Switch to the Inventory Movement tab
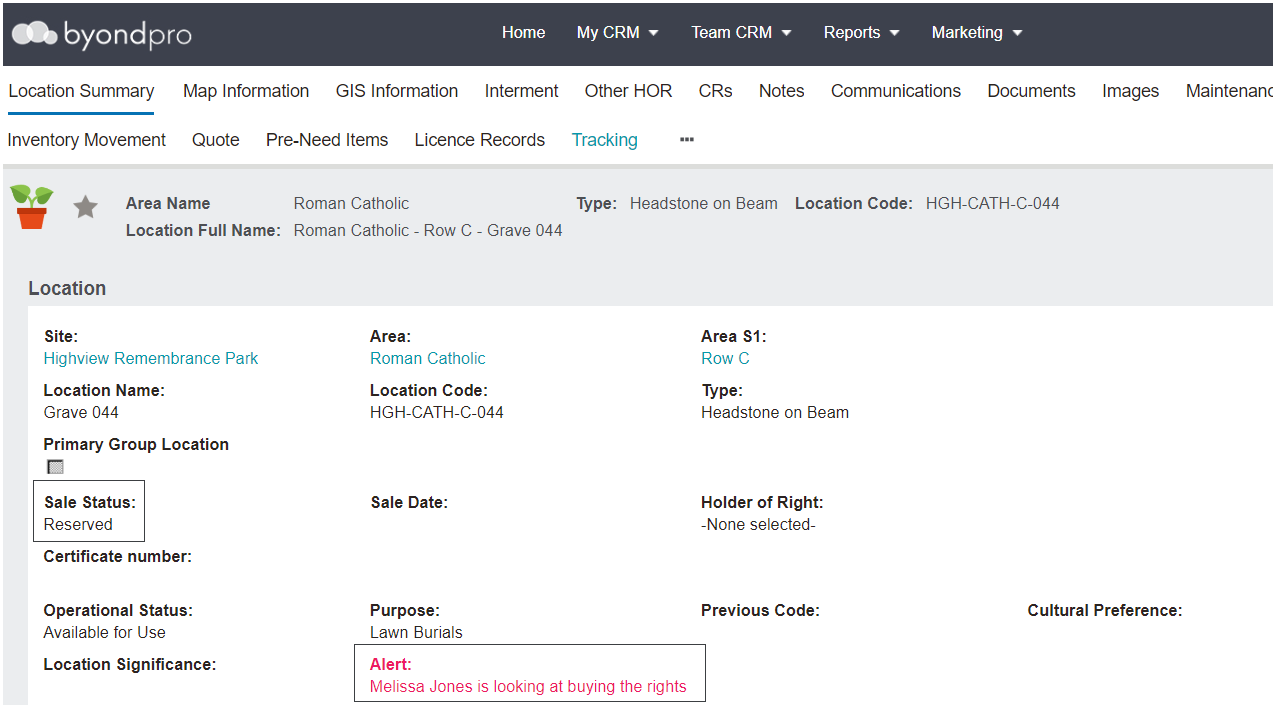 pos(87,140)
